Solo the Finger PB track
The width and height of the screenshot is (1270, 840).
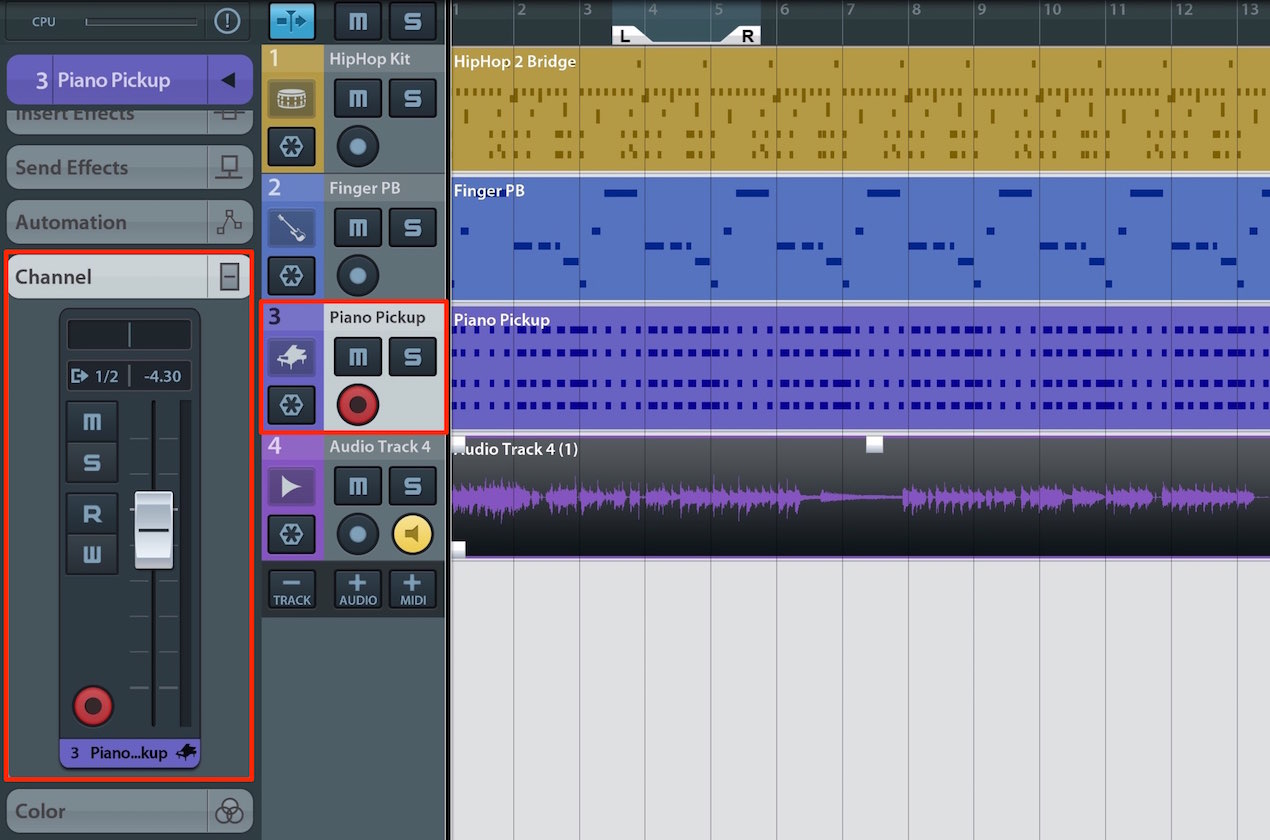click(412, 228)
